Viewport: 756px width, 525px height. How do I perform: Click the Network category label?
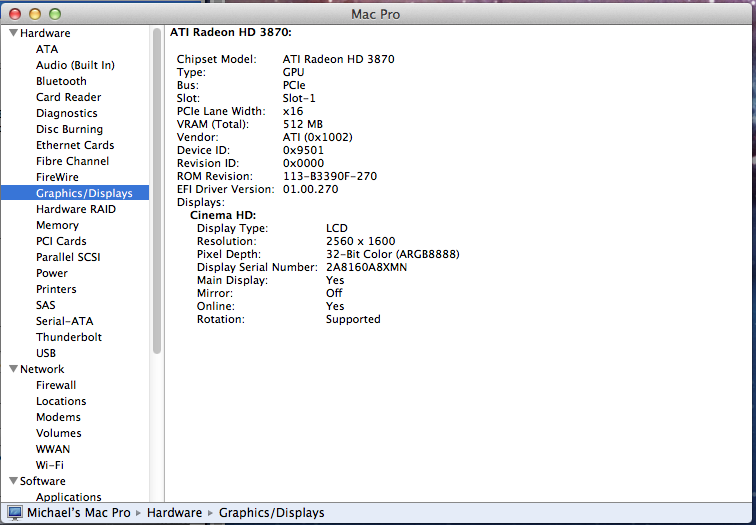(42, 369)
